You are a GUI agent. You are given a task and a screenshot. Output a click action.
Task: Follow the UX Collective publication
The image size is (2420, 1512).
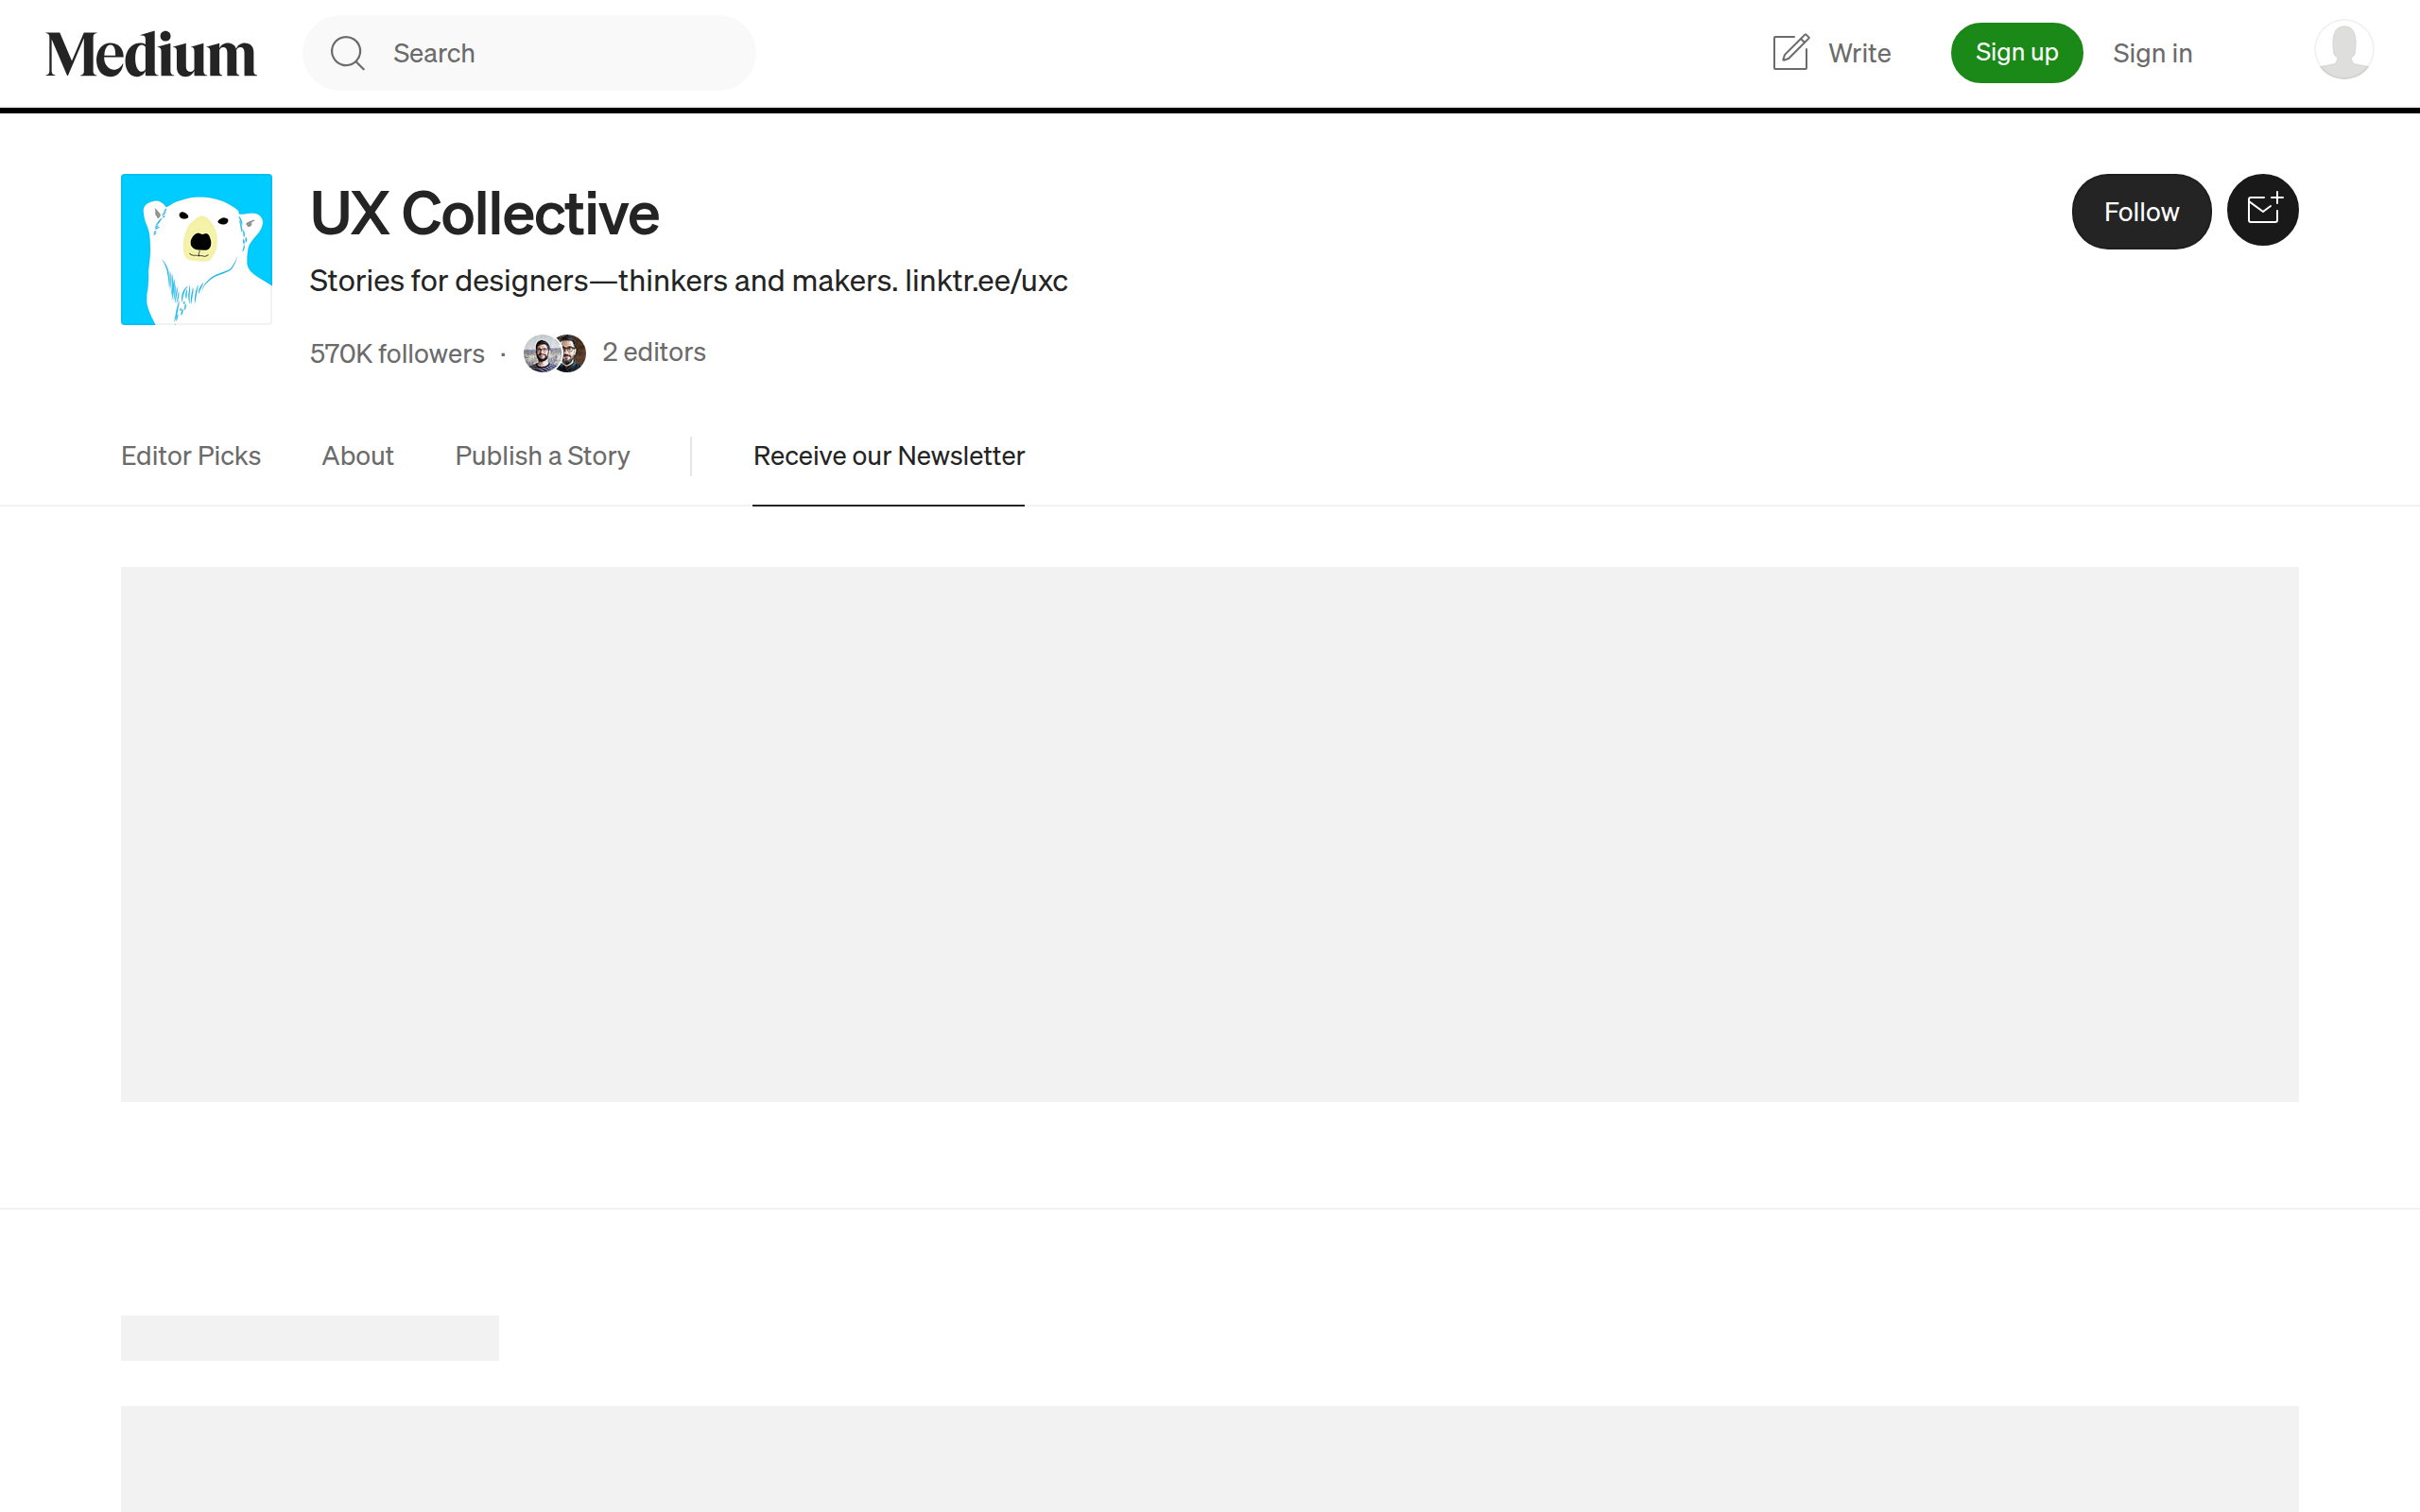[2140, 212]
